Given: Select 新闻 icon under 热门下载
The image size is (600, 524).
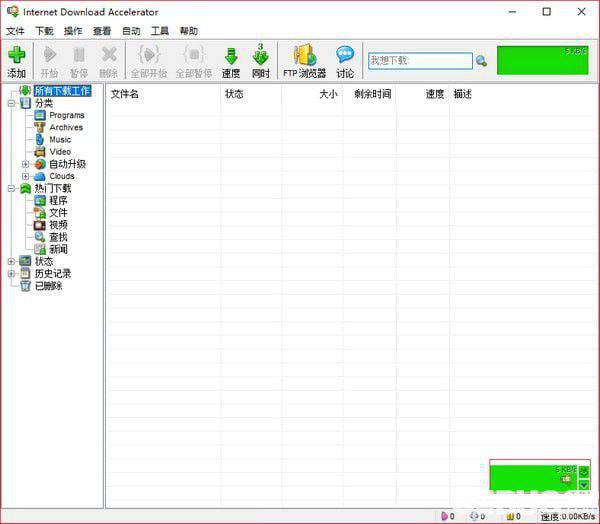Looking at the screenshot, I should pos(40,250).
